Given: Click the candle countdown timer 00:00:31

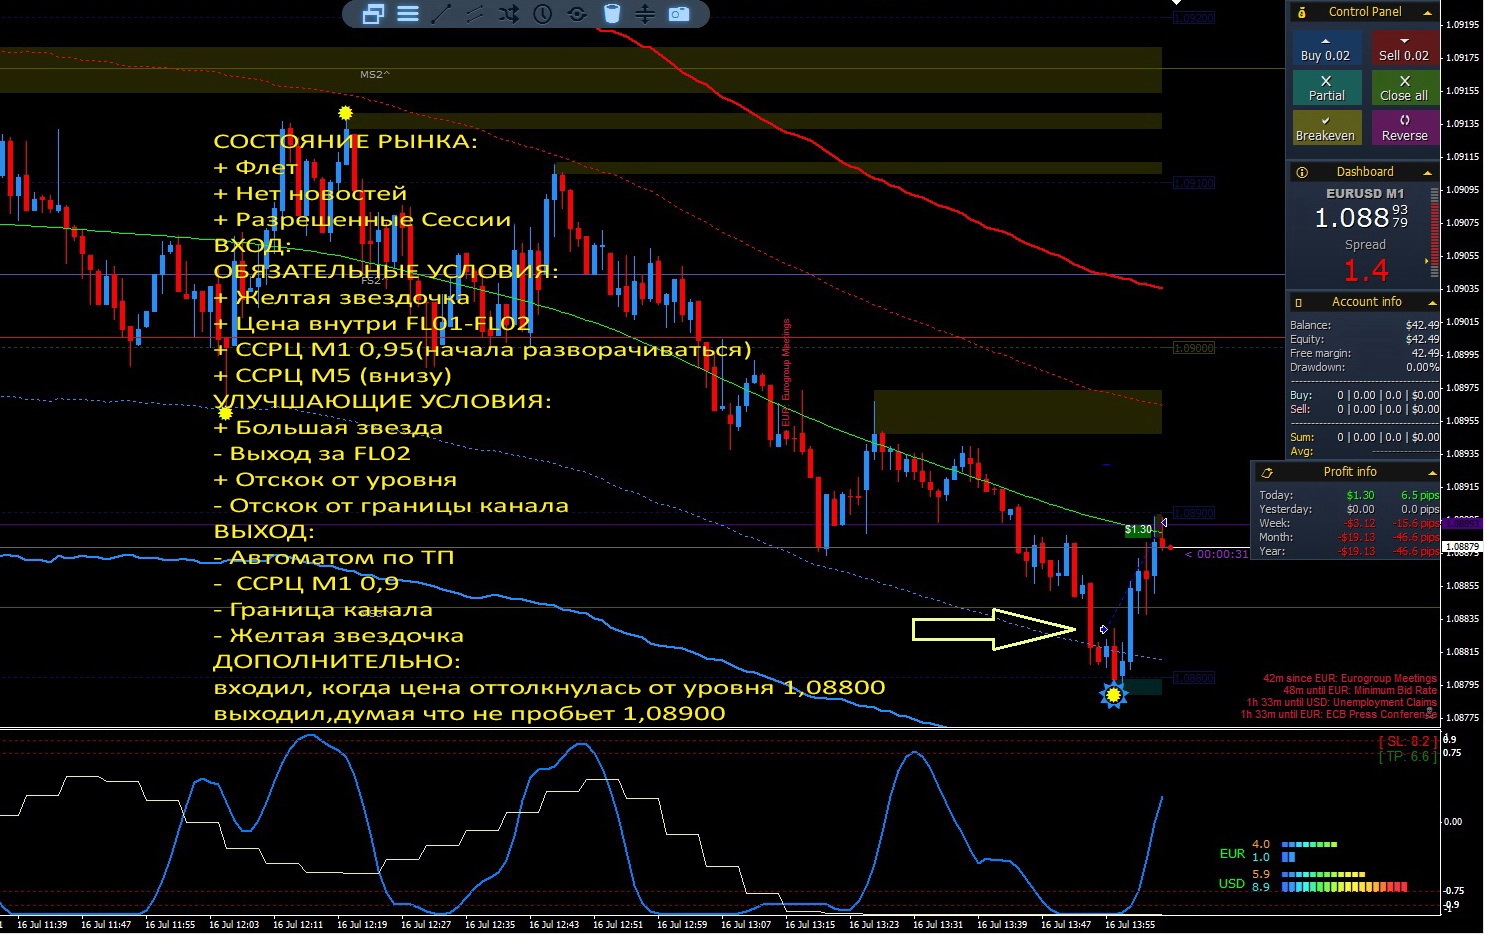Looking at the screenshot, I should click(x=1217, y=554).
